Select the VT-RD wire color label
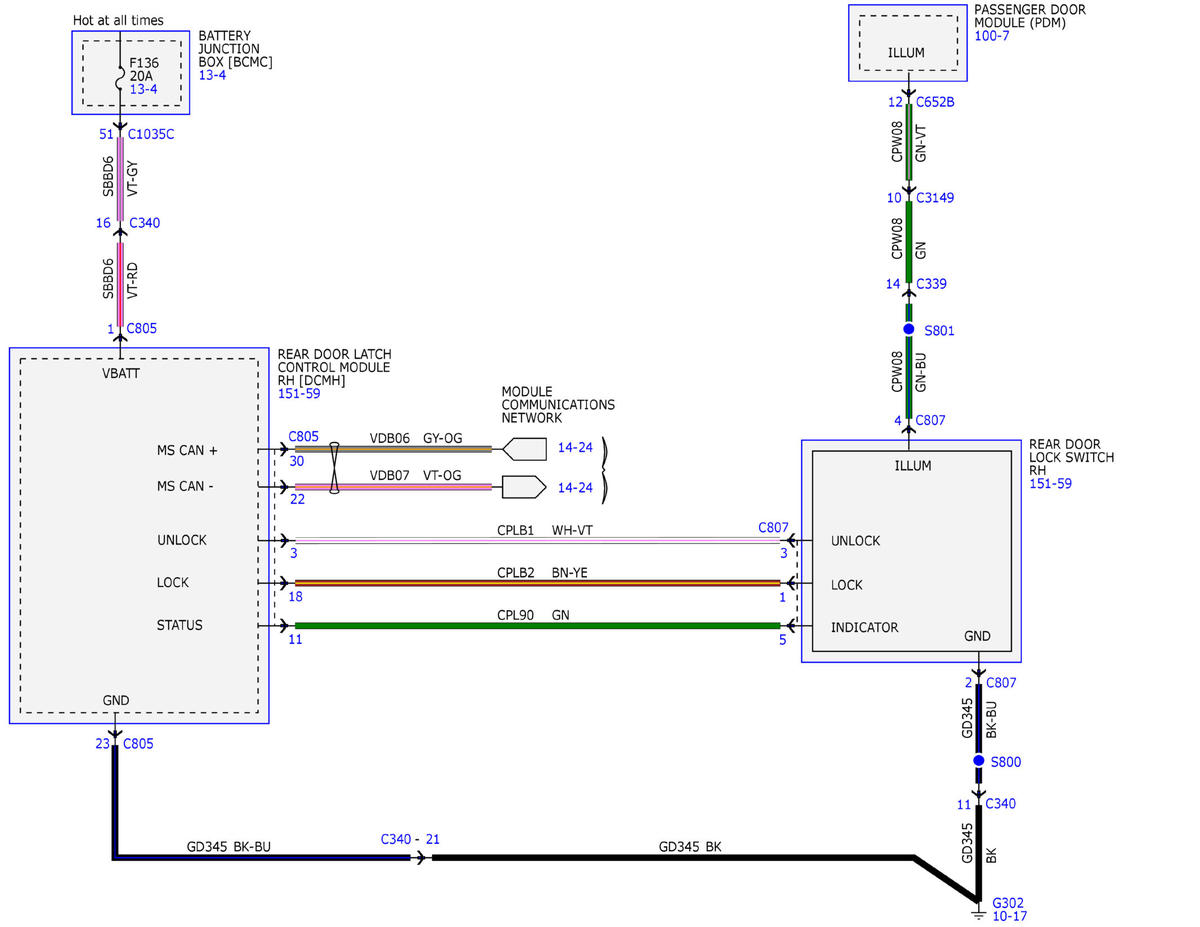The height and width of the screenshot is (927, 1200). (x=132, y=280)
